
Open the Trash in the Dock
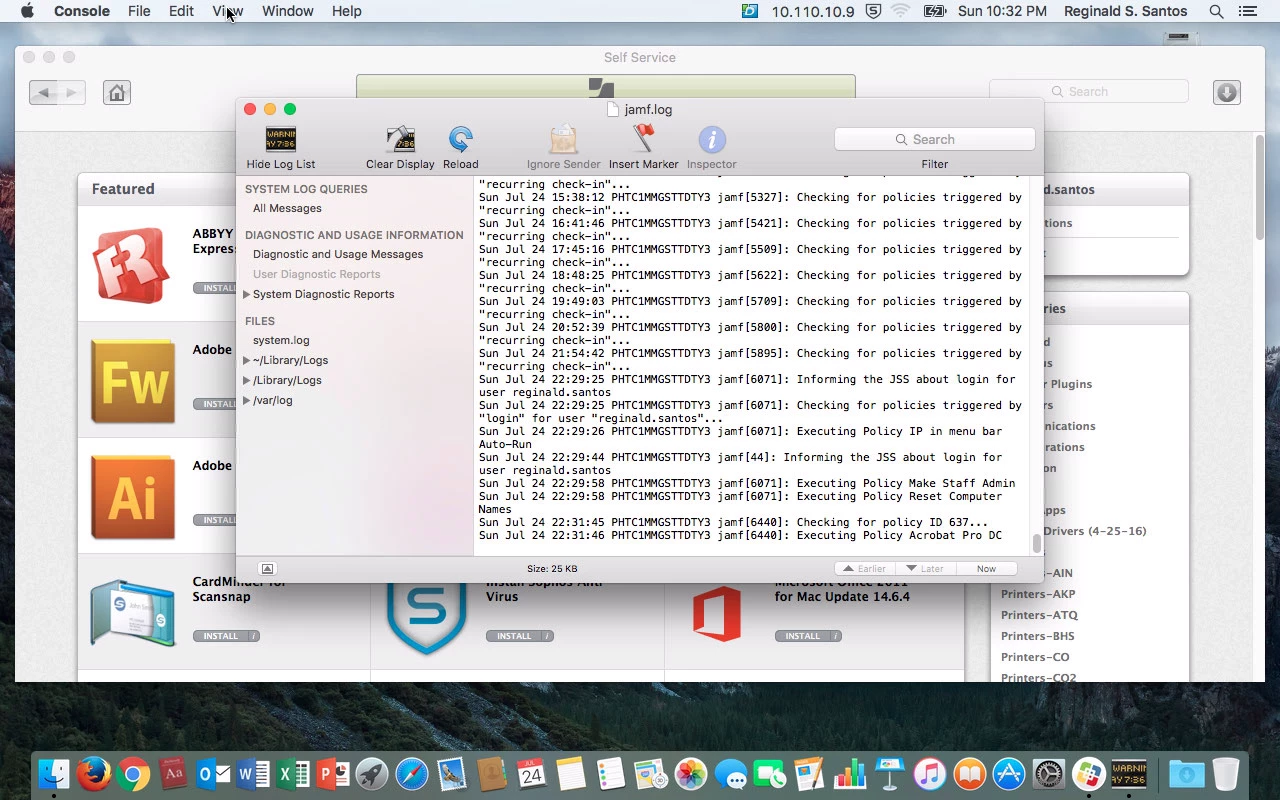(1226, 774)
